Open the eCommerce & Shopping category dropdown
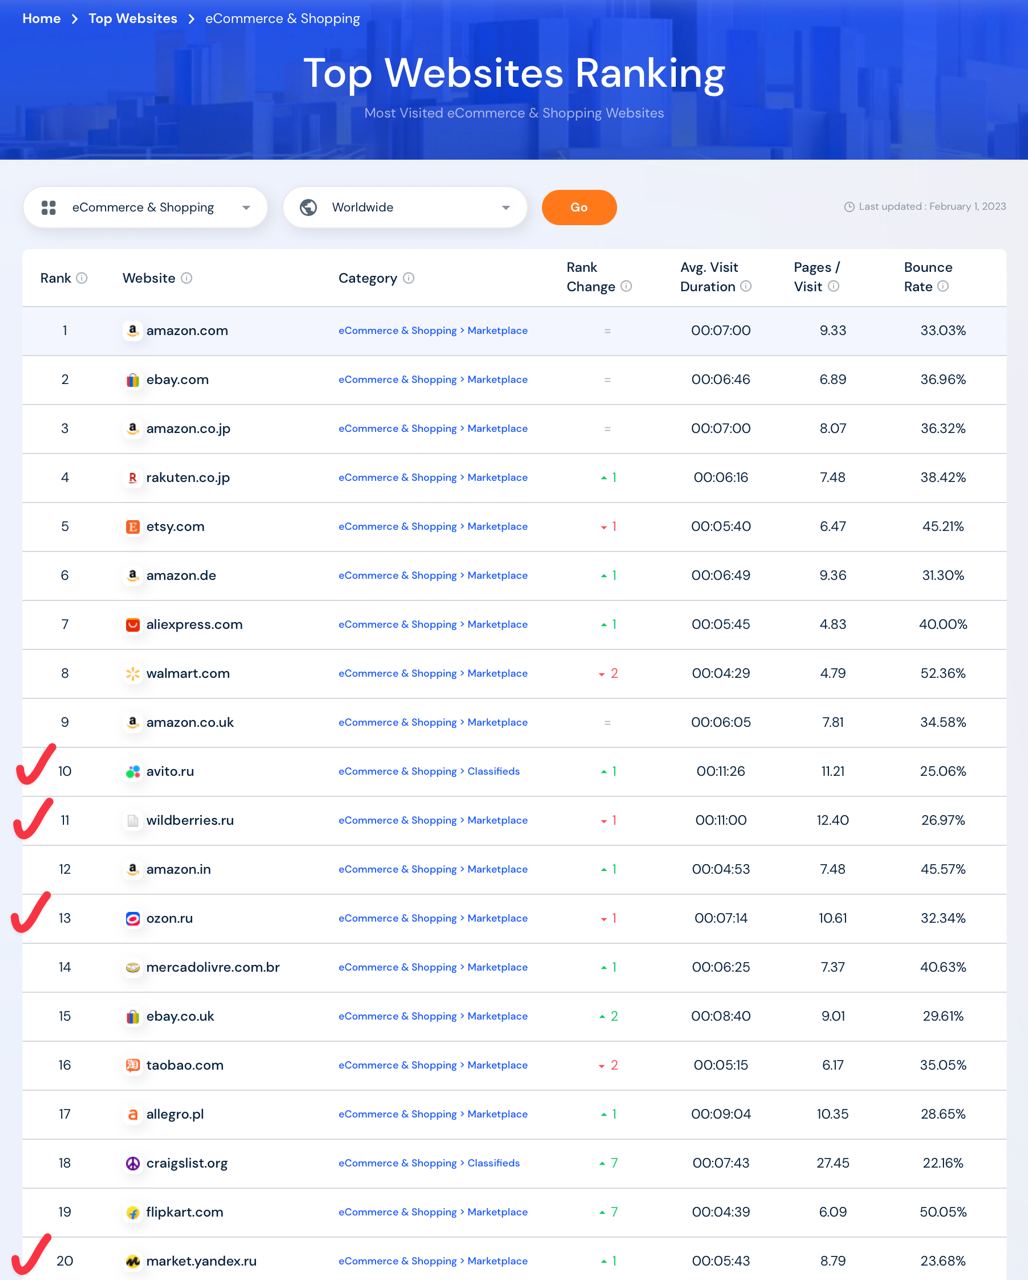 coord(145,207)
